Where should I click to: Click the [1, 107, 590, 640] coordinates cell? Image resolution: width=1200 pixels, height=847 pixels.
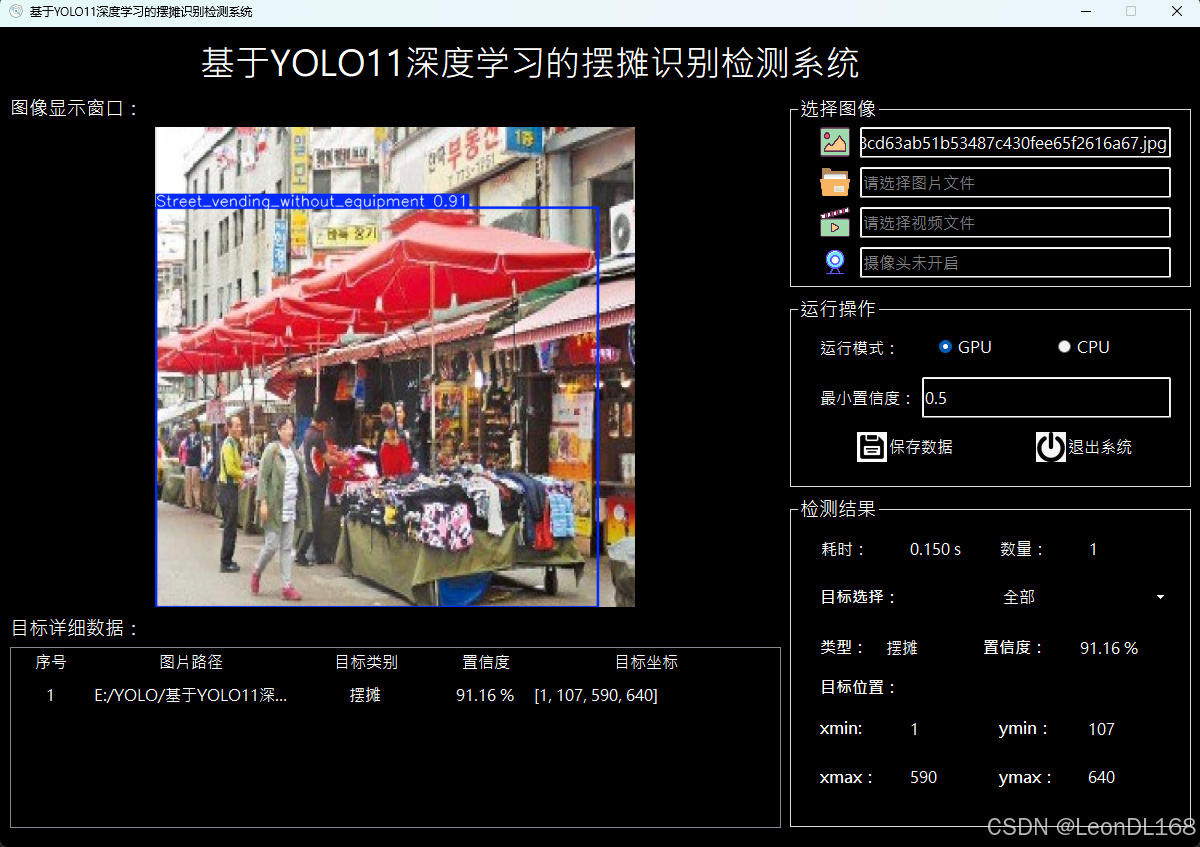click(596, 695)
